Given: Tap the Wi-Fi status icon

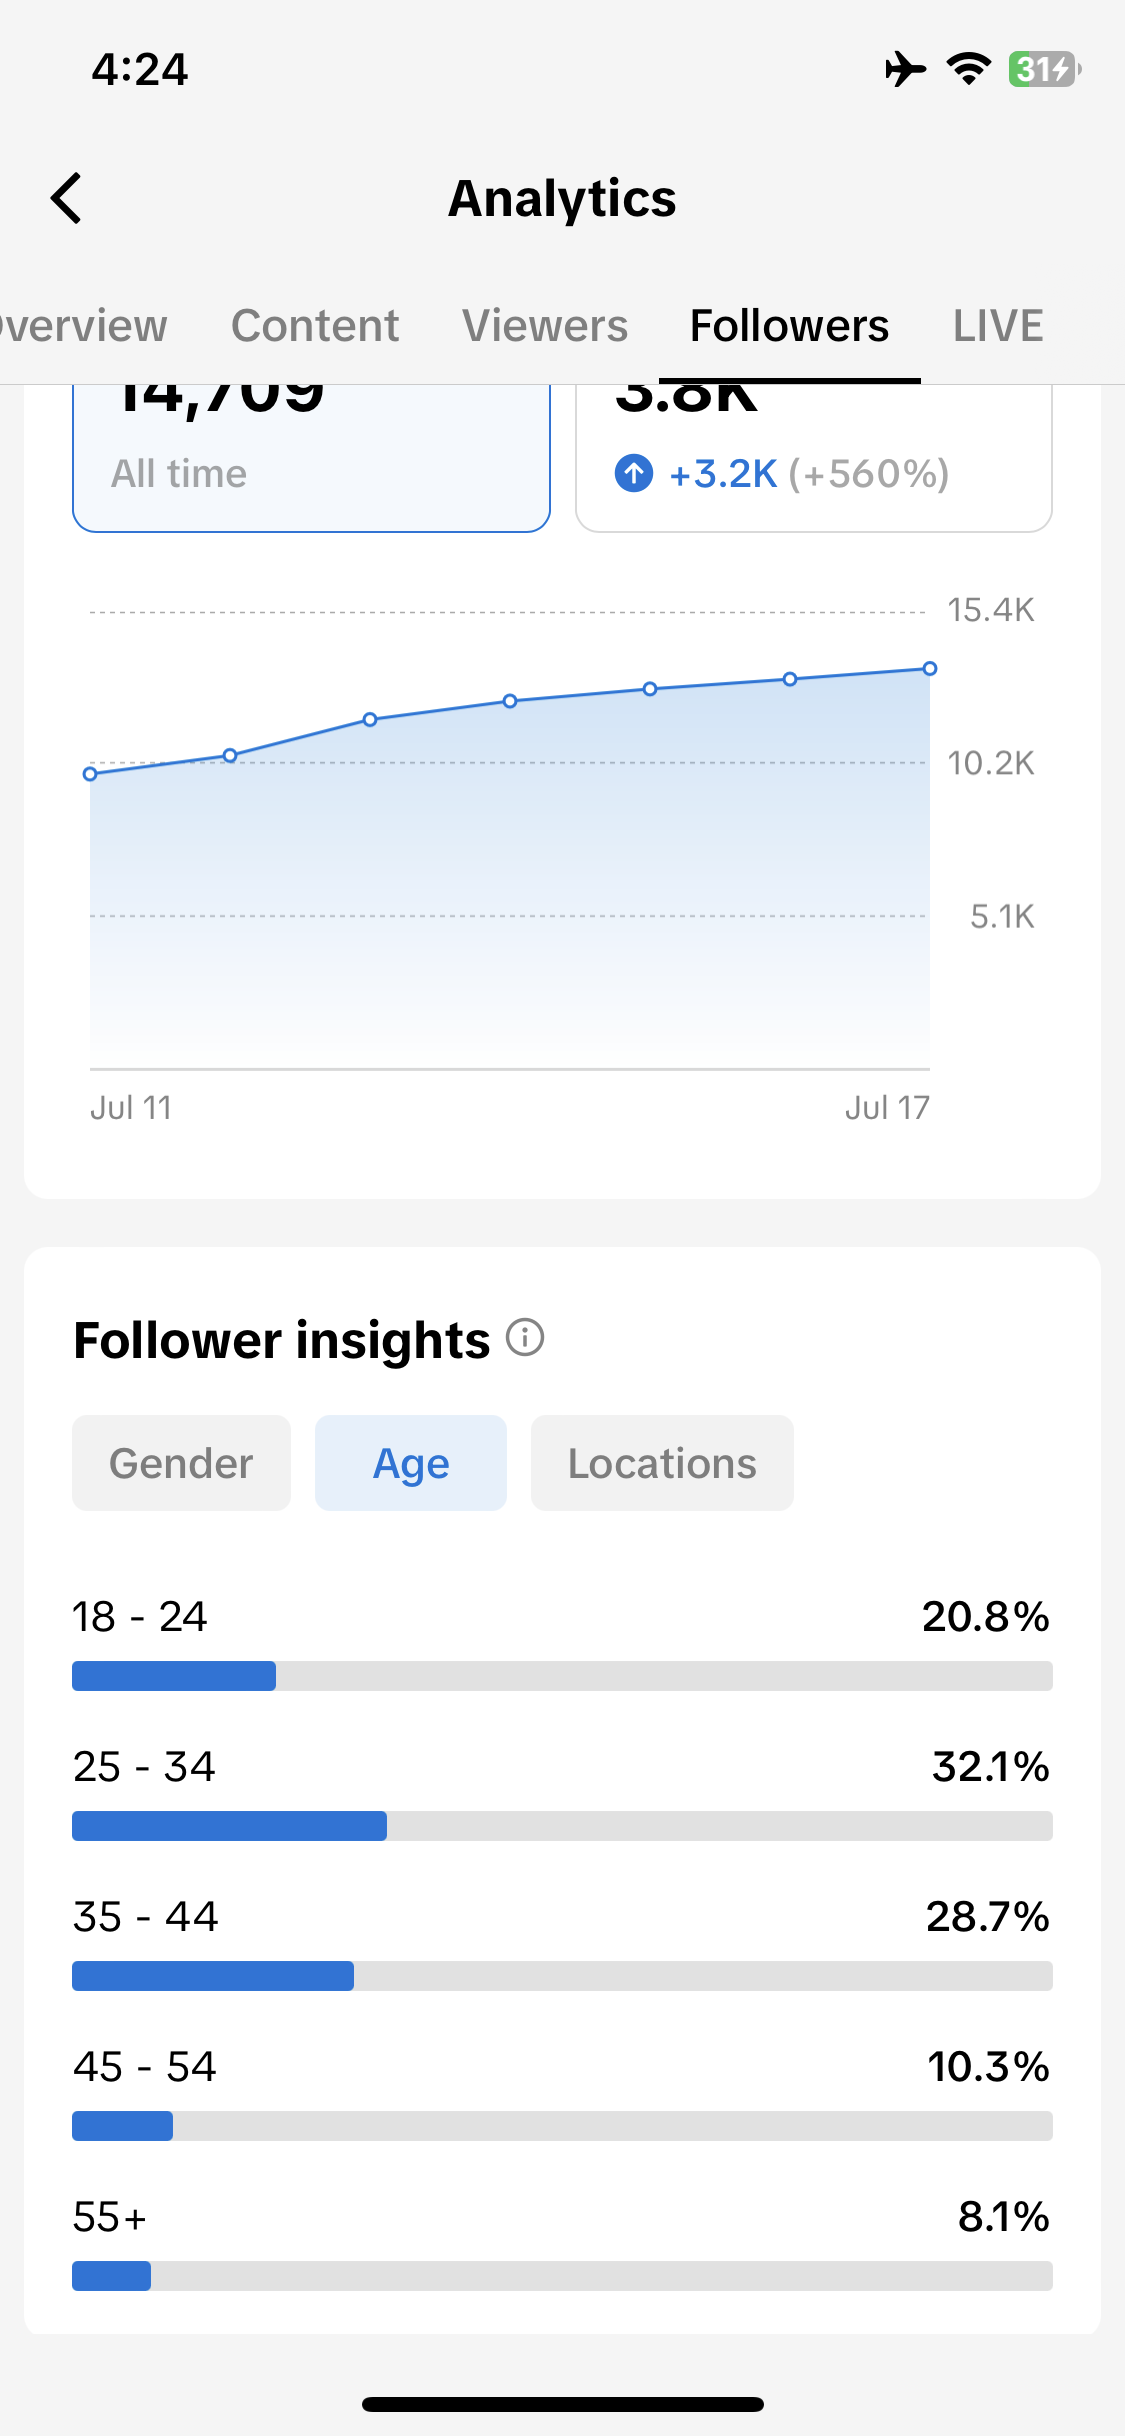Looking at the screenshot, I should click(968, 69).
